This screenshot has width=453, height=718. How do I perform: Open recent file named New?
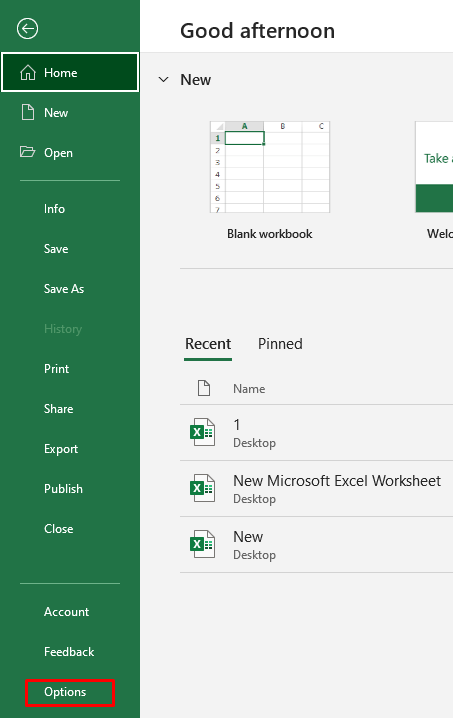click(x=317, y=544)
